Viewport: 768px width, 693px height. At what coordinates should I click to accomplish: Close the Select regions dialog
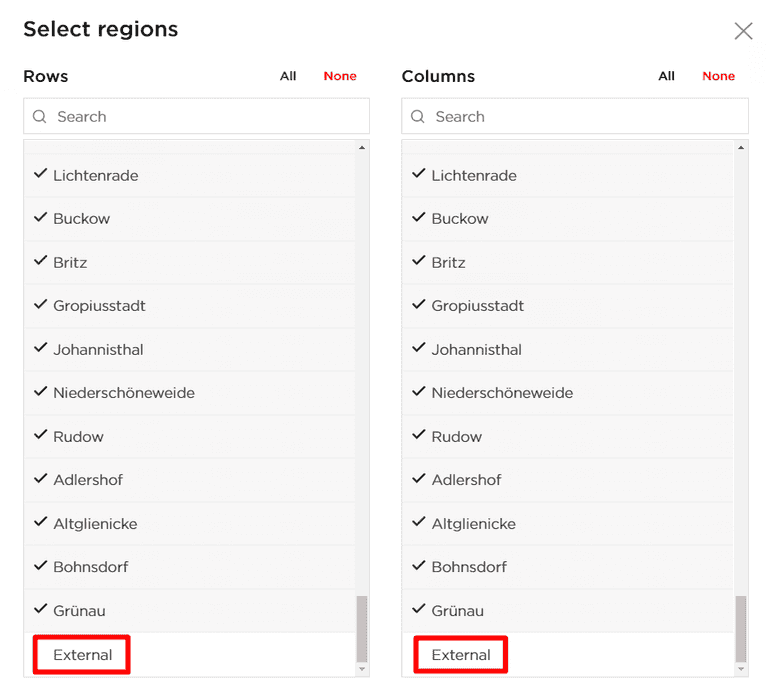pyautogui.click(x=743, y=31)
